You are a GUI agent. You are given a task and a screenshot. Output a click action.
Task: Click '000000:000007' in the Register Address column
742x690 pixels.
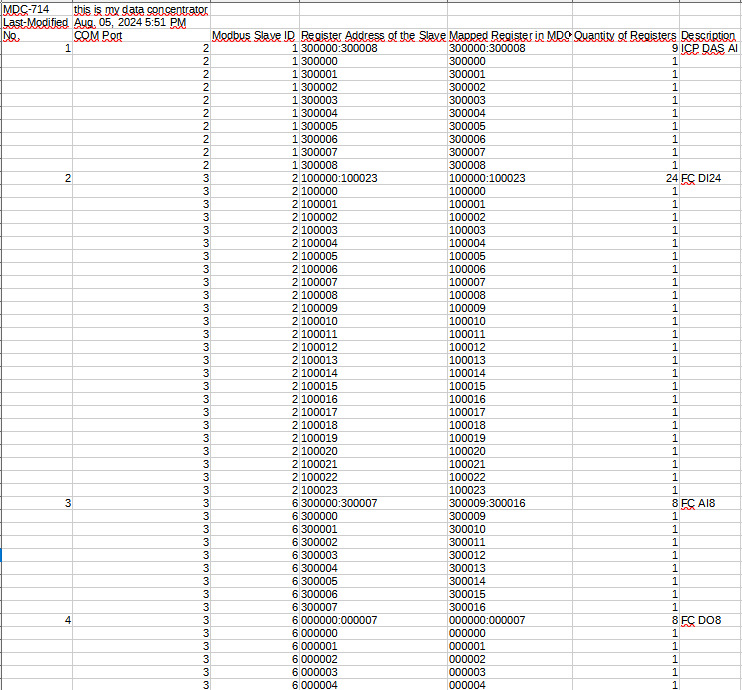tap(373, 620)
